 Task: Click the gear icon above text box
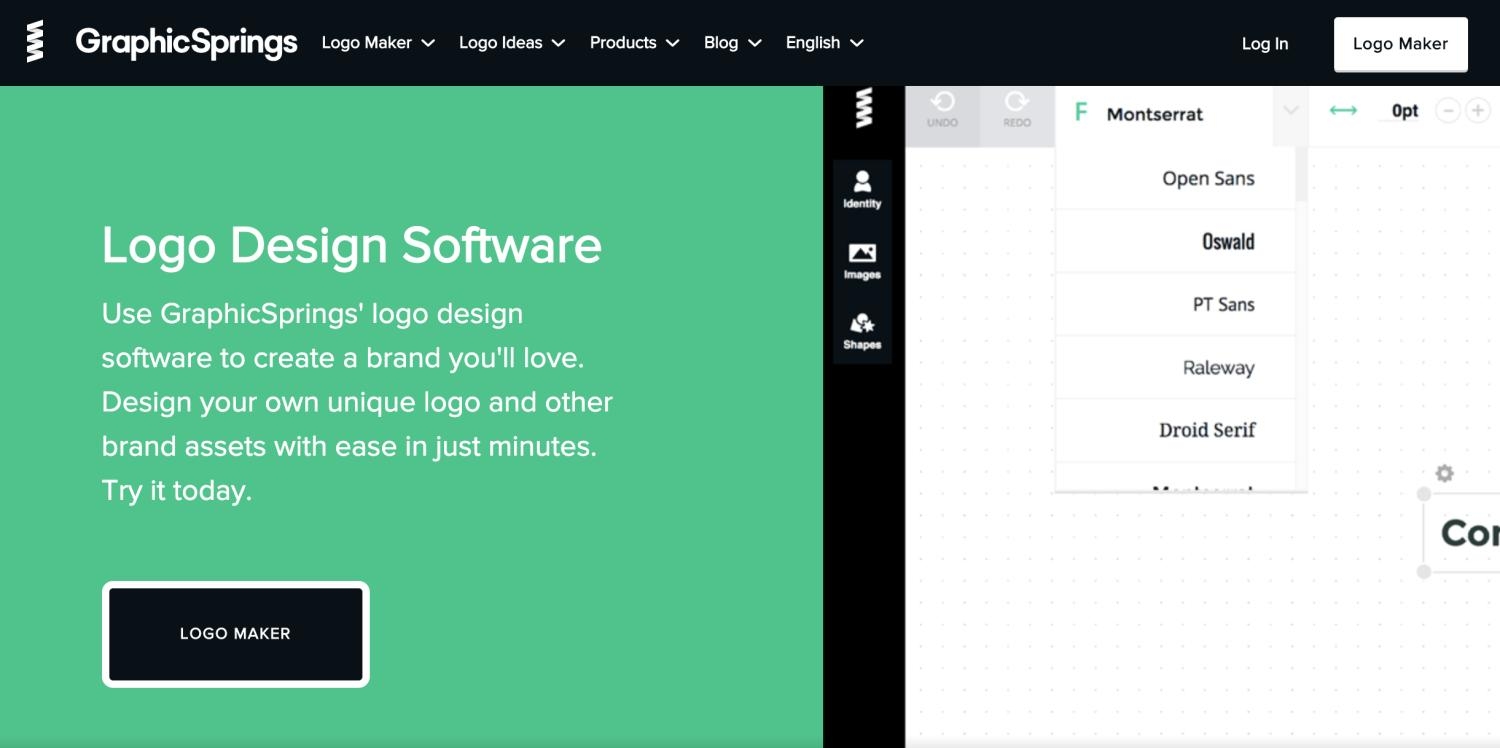pyautogui.click(x=1444, y=473)
